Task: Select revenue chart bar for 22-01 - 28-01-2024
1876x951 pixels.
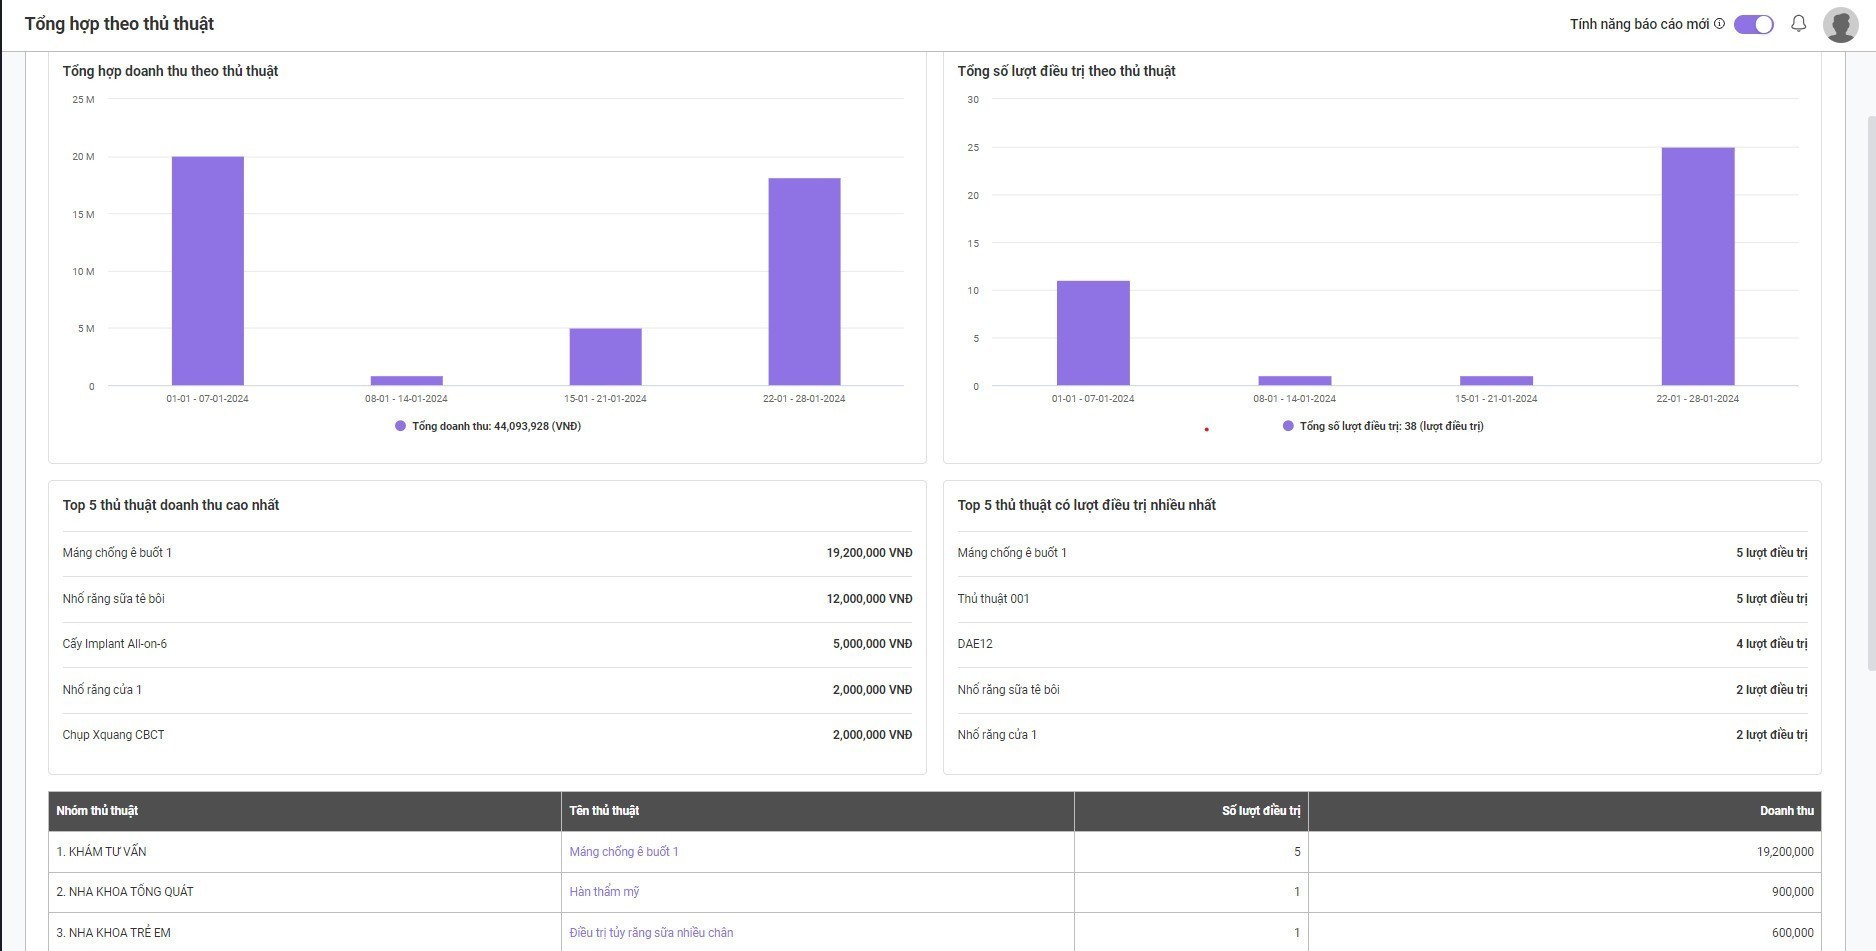Action: [x=804, y=281]
